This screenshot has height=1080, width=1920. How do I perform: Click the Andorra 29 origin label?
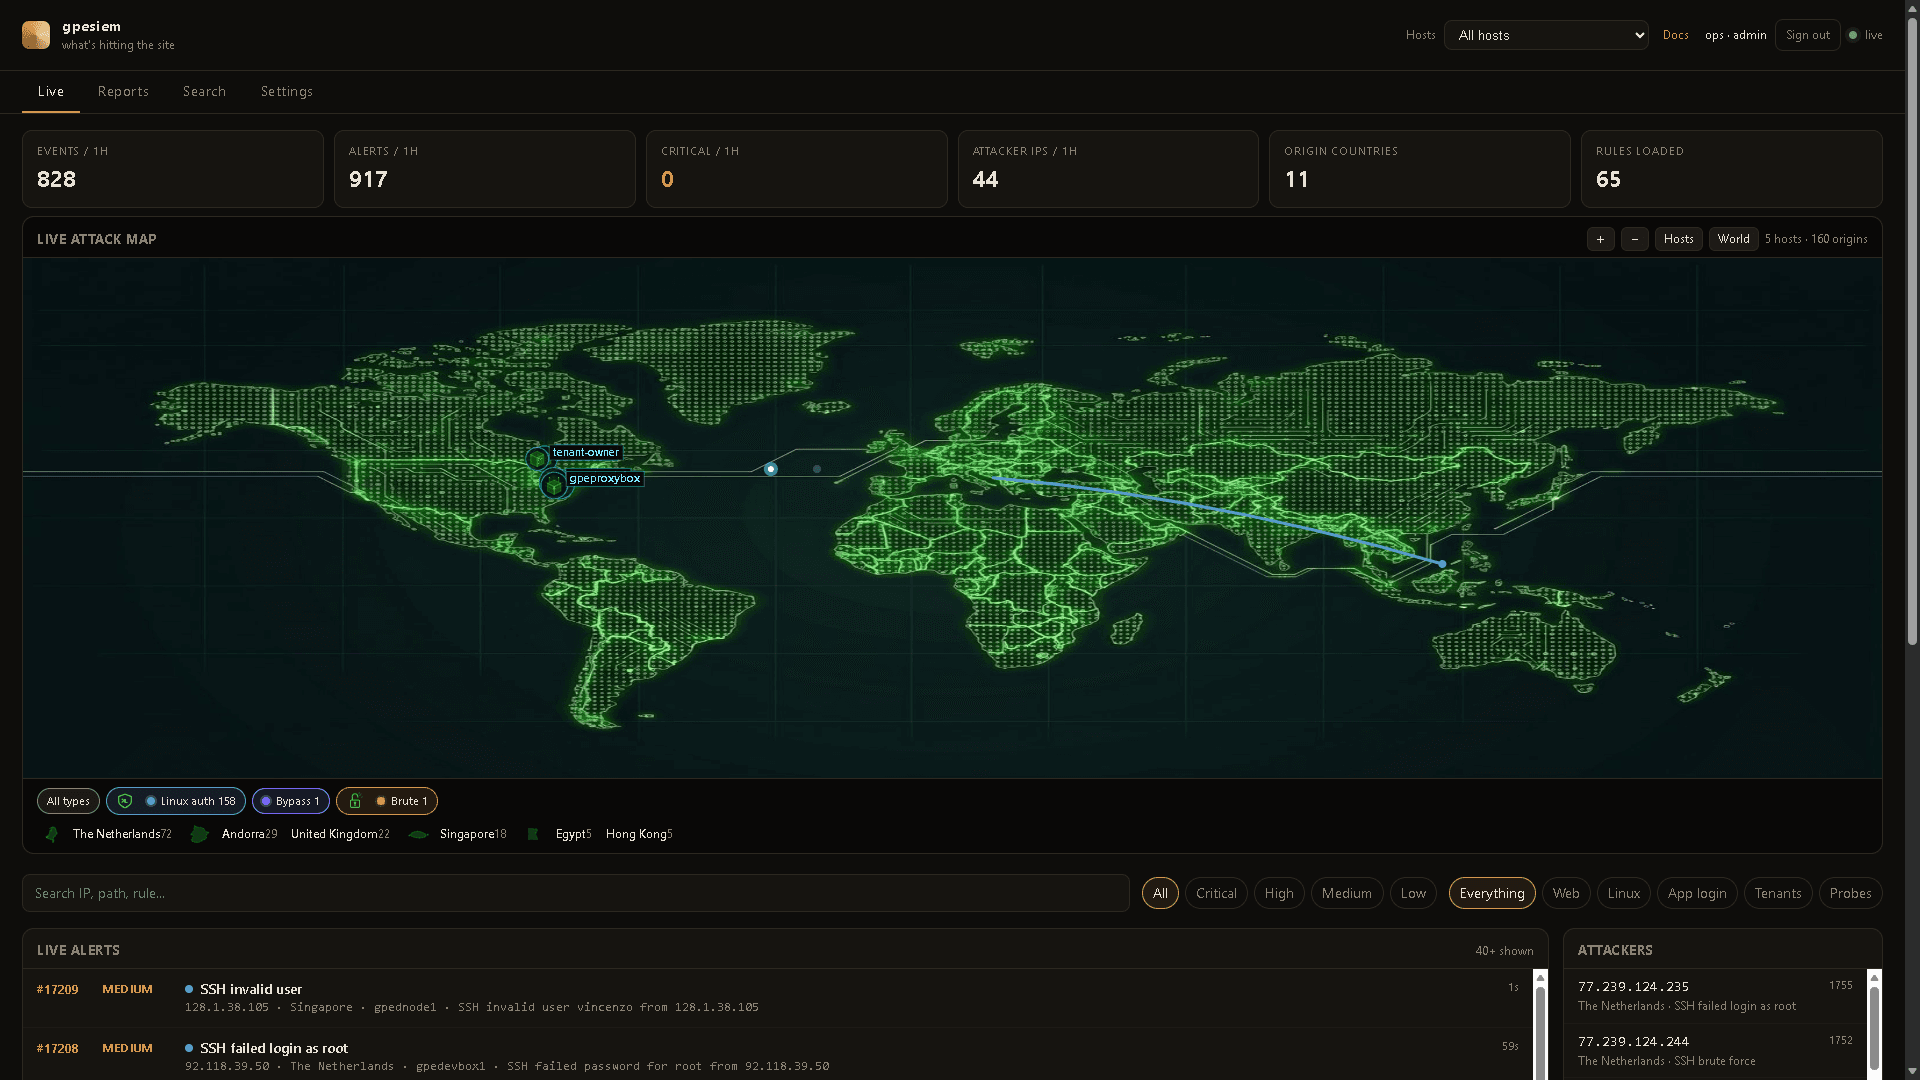pos(250,834)
